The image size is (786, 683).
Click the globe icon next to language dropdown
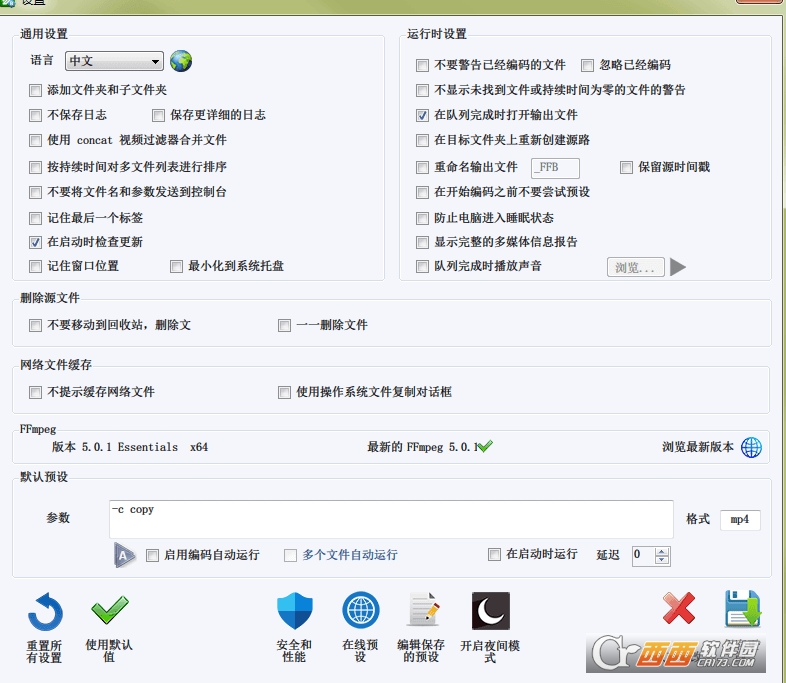[x=180, y=61]
